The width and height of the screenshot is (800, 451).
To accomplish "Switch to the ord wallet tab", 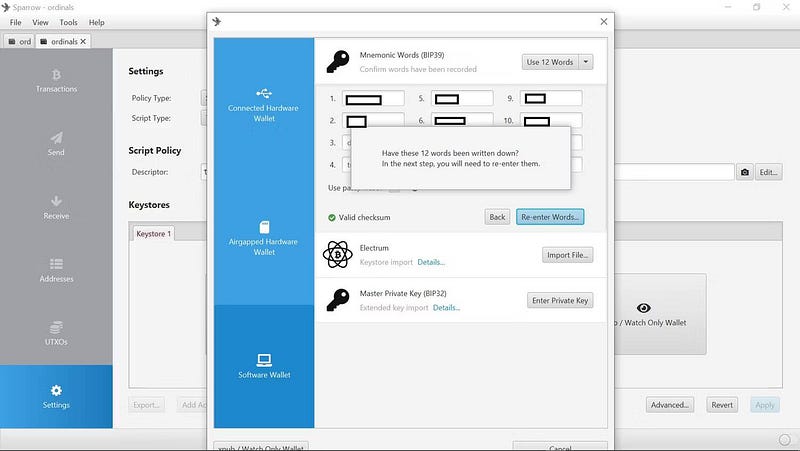I will (x=19, y=41).
